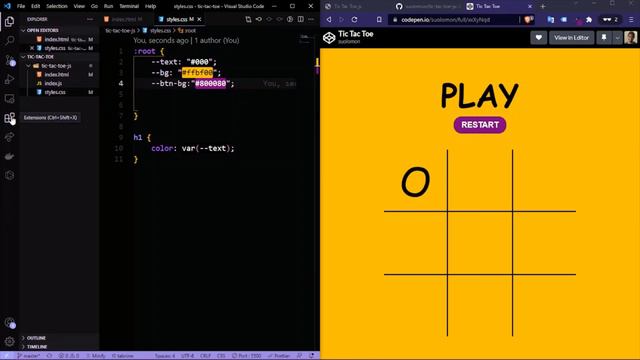Viewport: 640px width, 360px height.
Task: Click the root breadcrumb item
Action: [190, 31]
